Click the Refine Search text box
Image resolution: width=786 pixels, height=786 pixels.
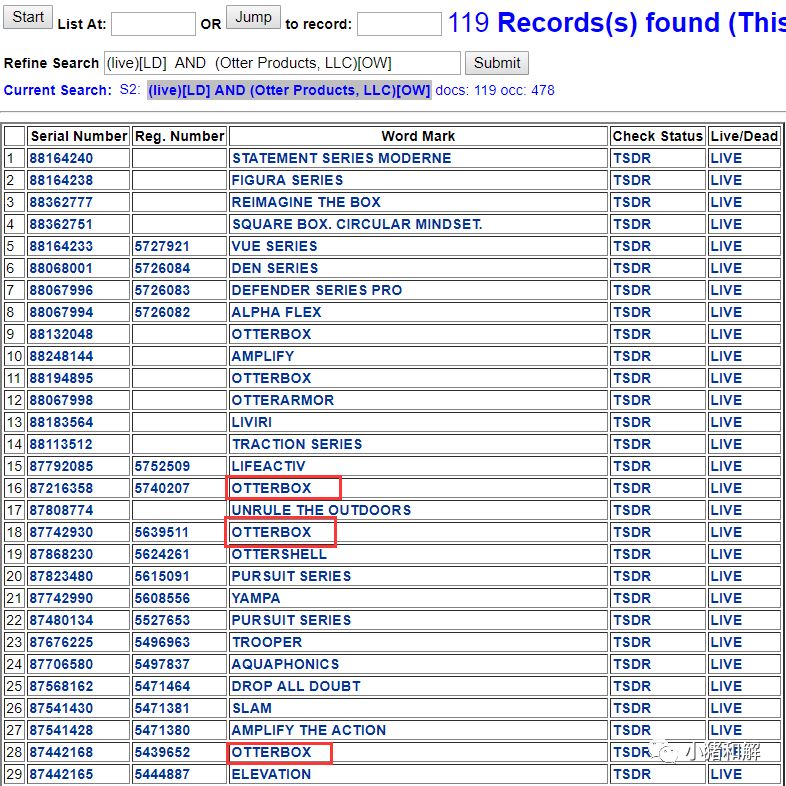pyautogui.click(x=282, y=63)
